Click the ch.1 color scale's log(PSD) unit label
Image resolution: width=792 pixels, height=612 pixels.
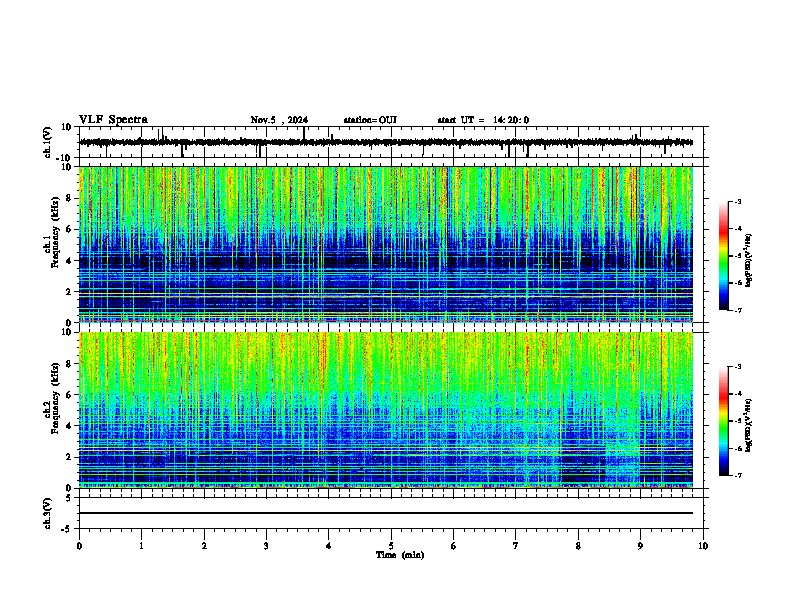749,260
